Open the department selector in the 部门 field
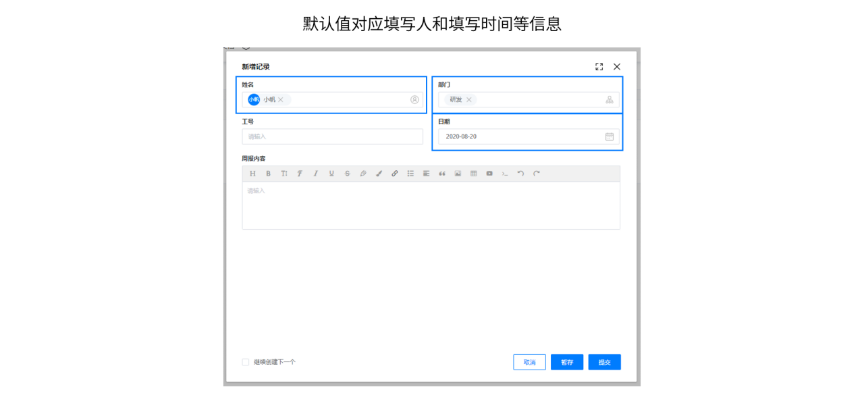 [609, 100]
